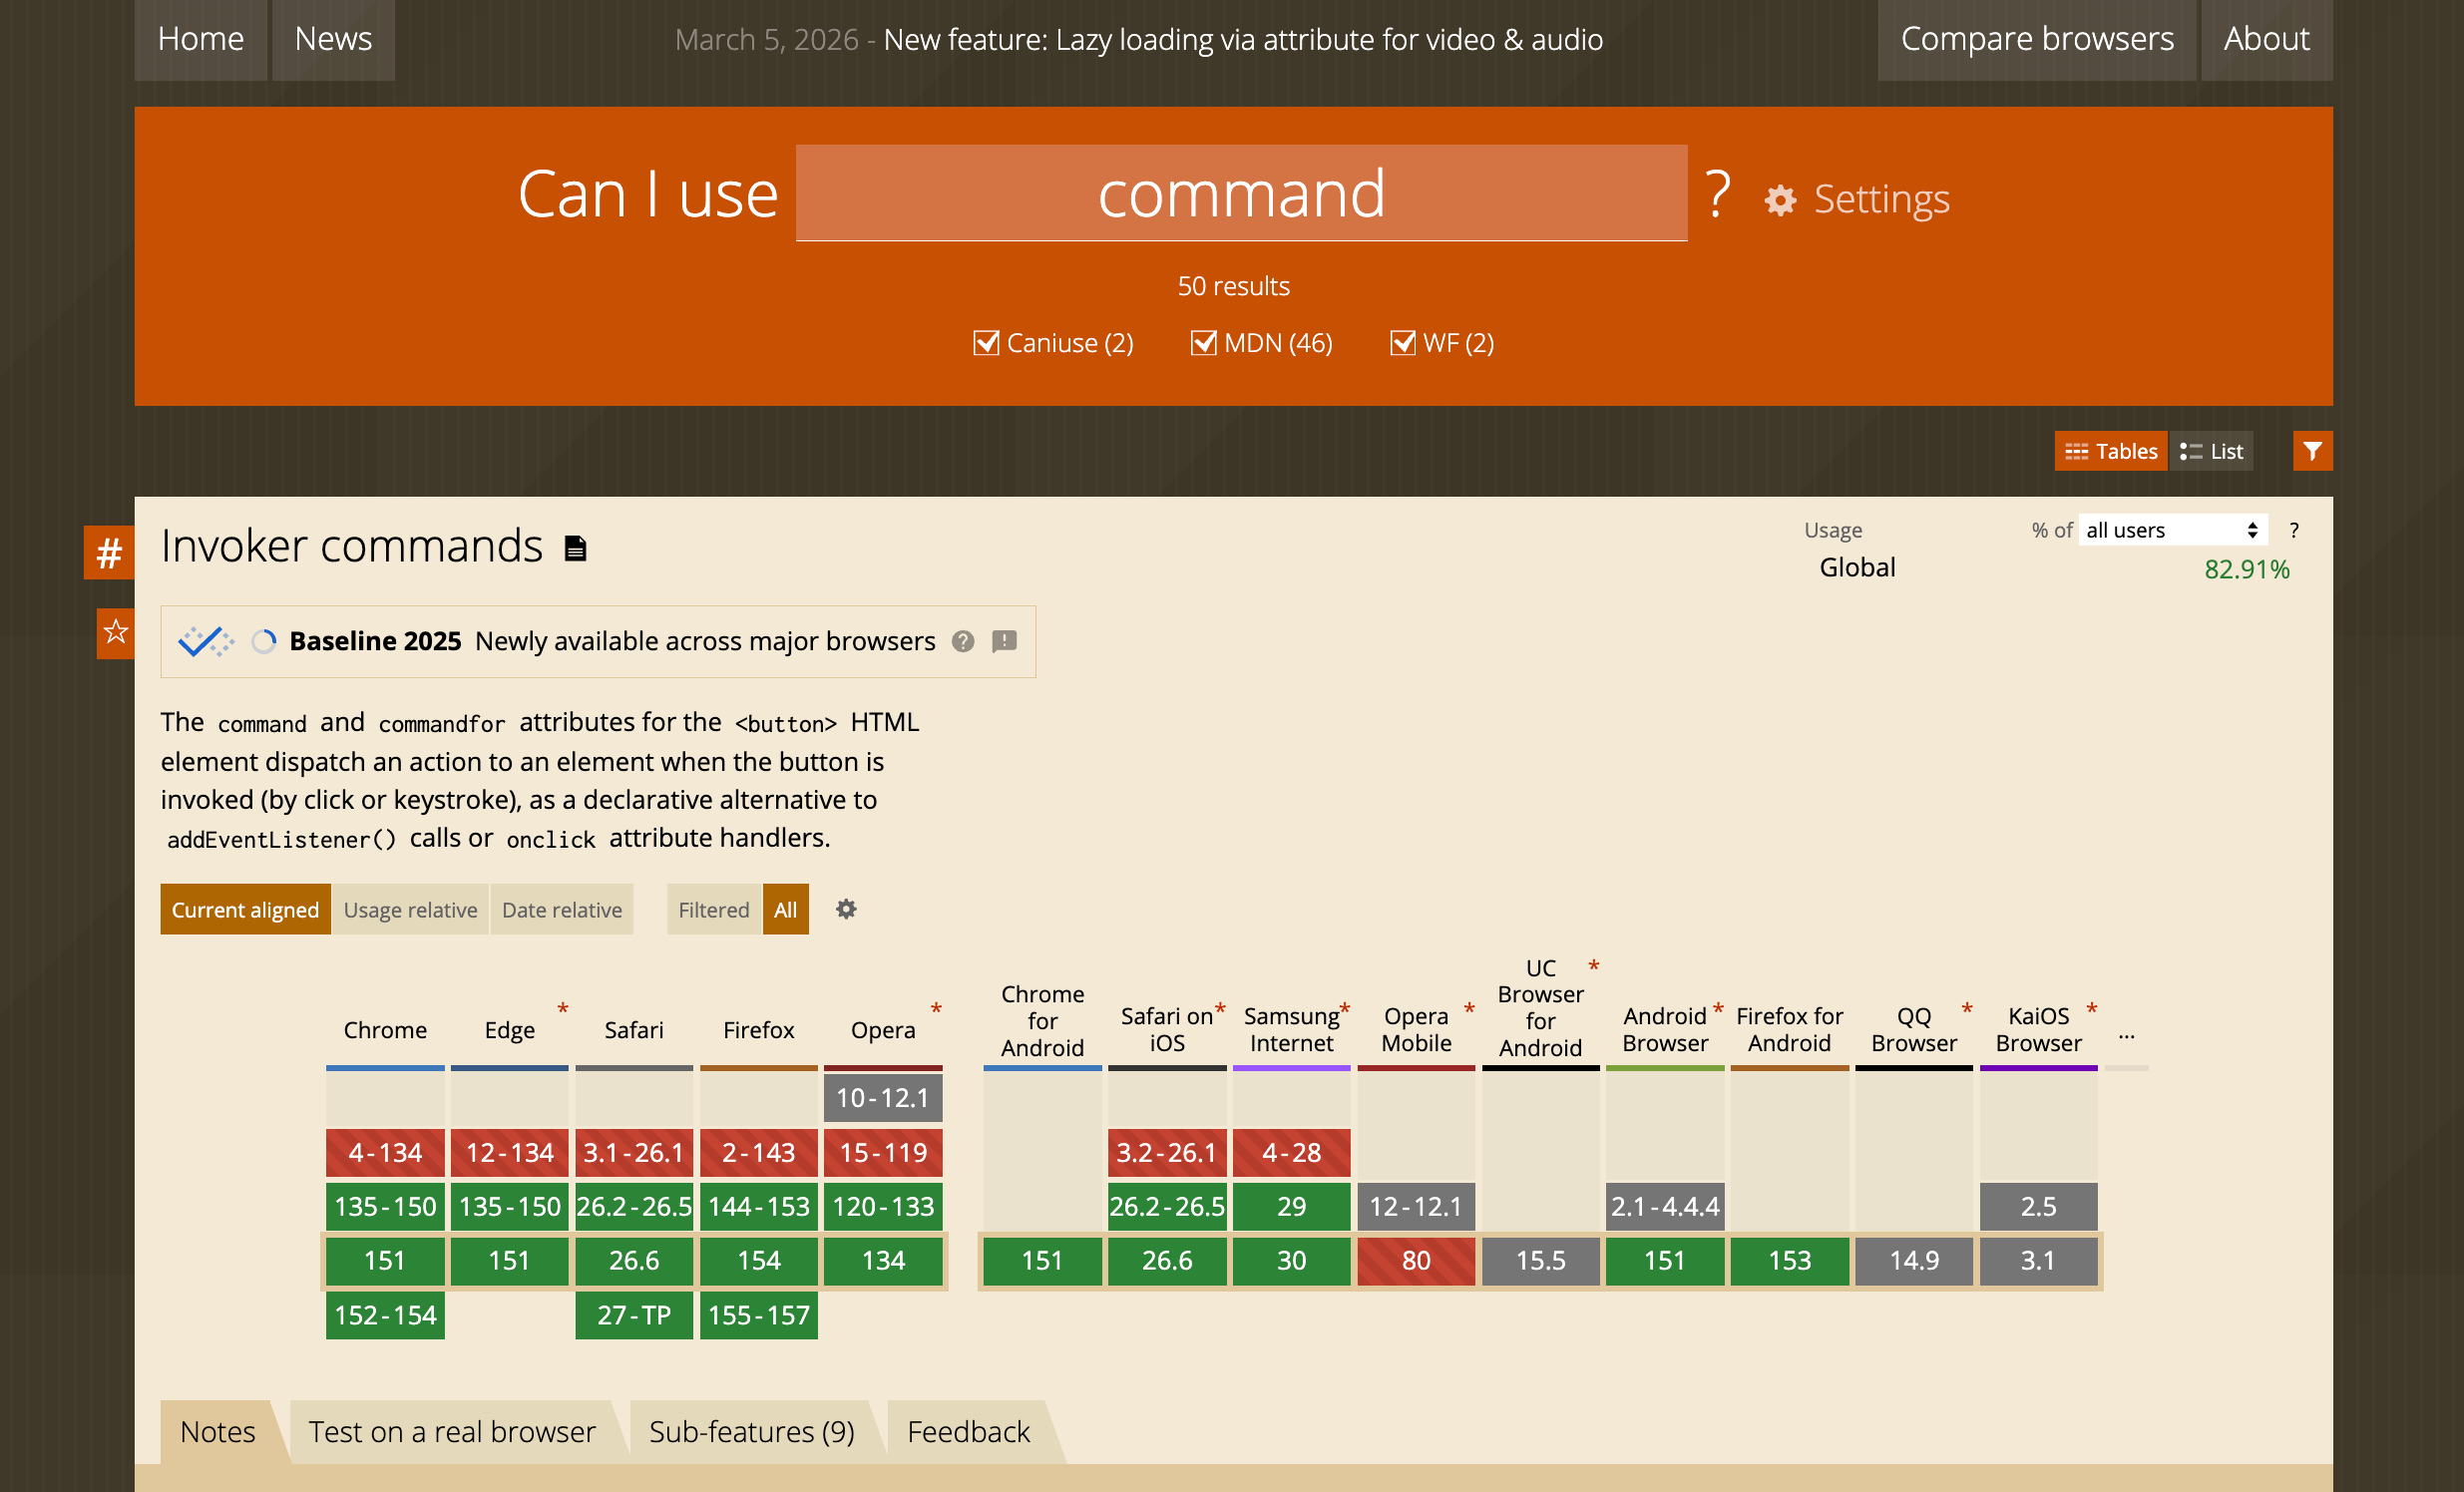Viewport: 2464px width, 1492px height.
Task: Open the 'all users' usage dropdown
Action: point(2172,530)
